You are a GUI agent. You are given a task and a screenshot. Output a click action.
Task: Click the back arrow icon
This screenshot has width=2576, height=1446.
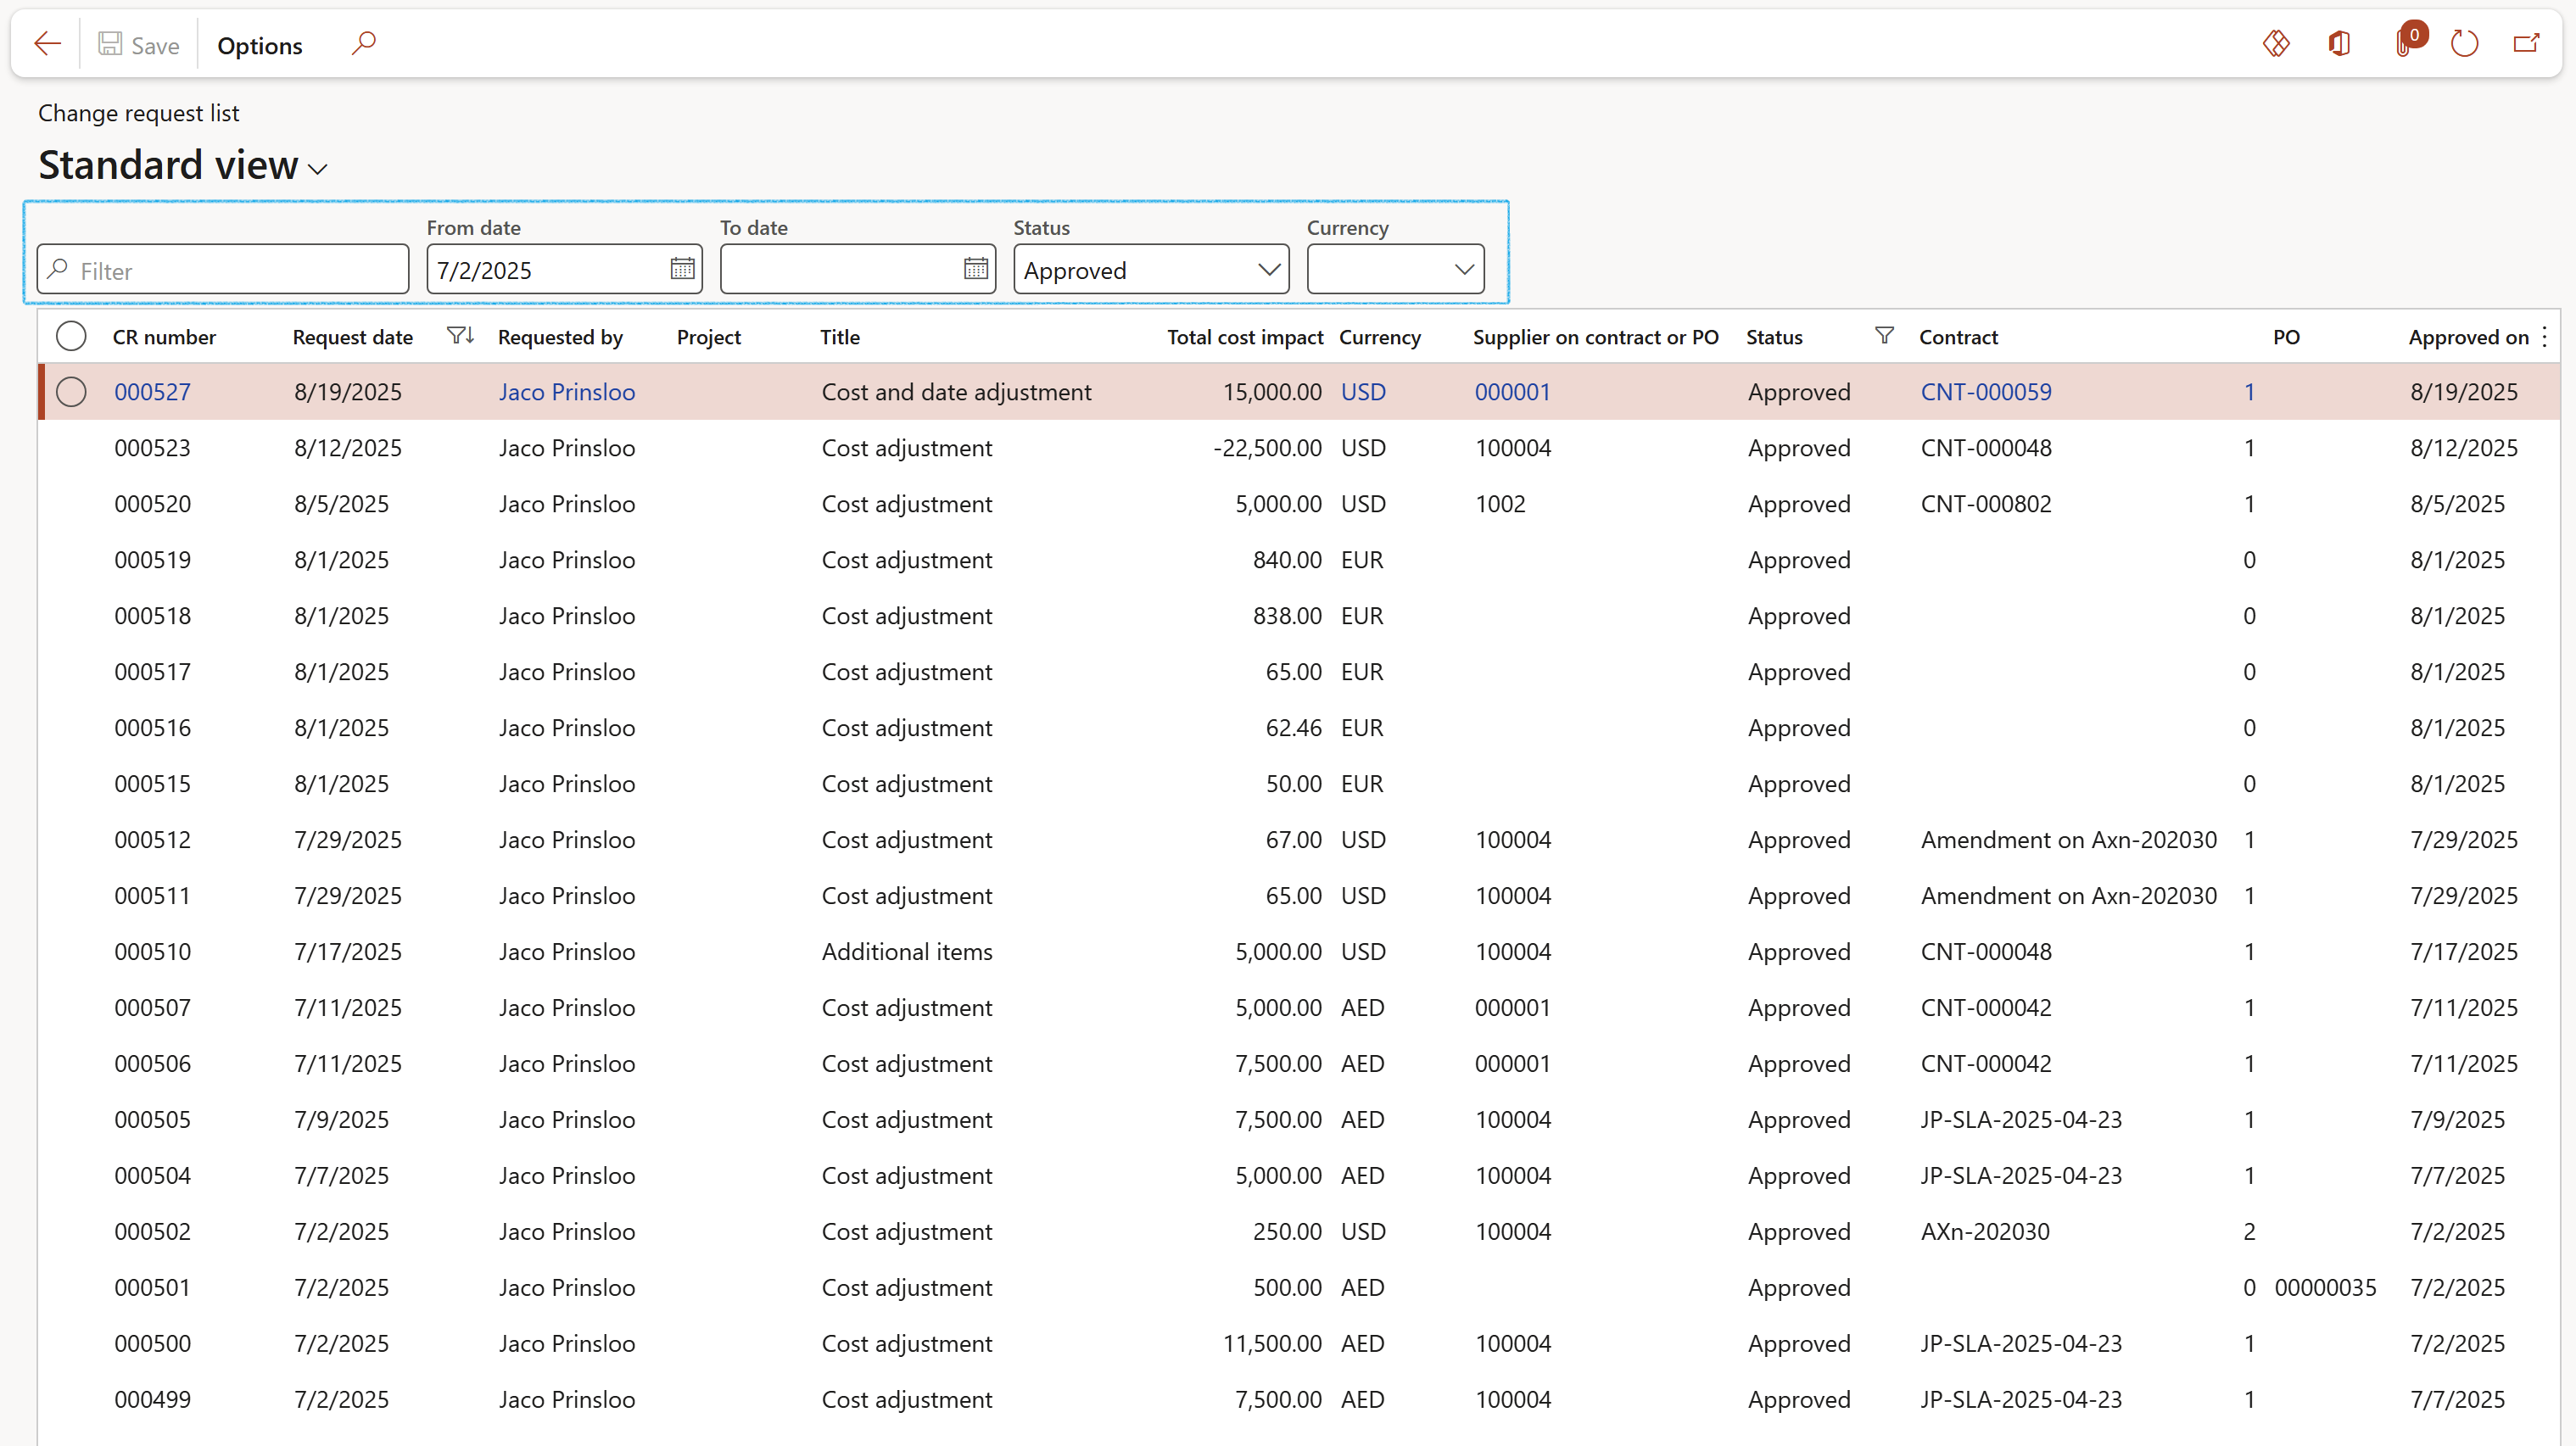[x=47, y=44]
